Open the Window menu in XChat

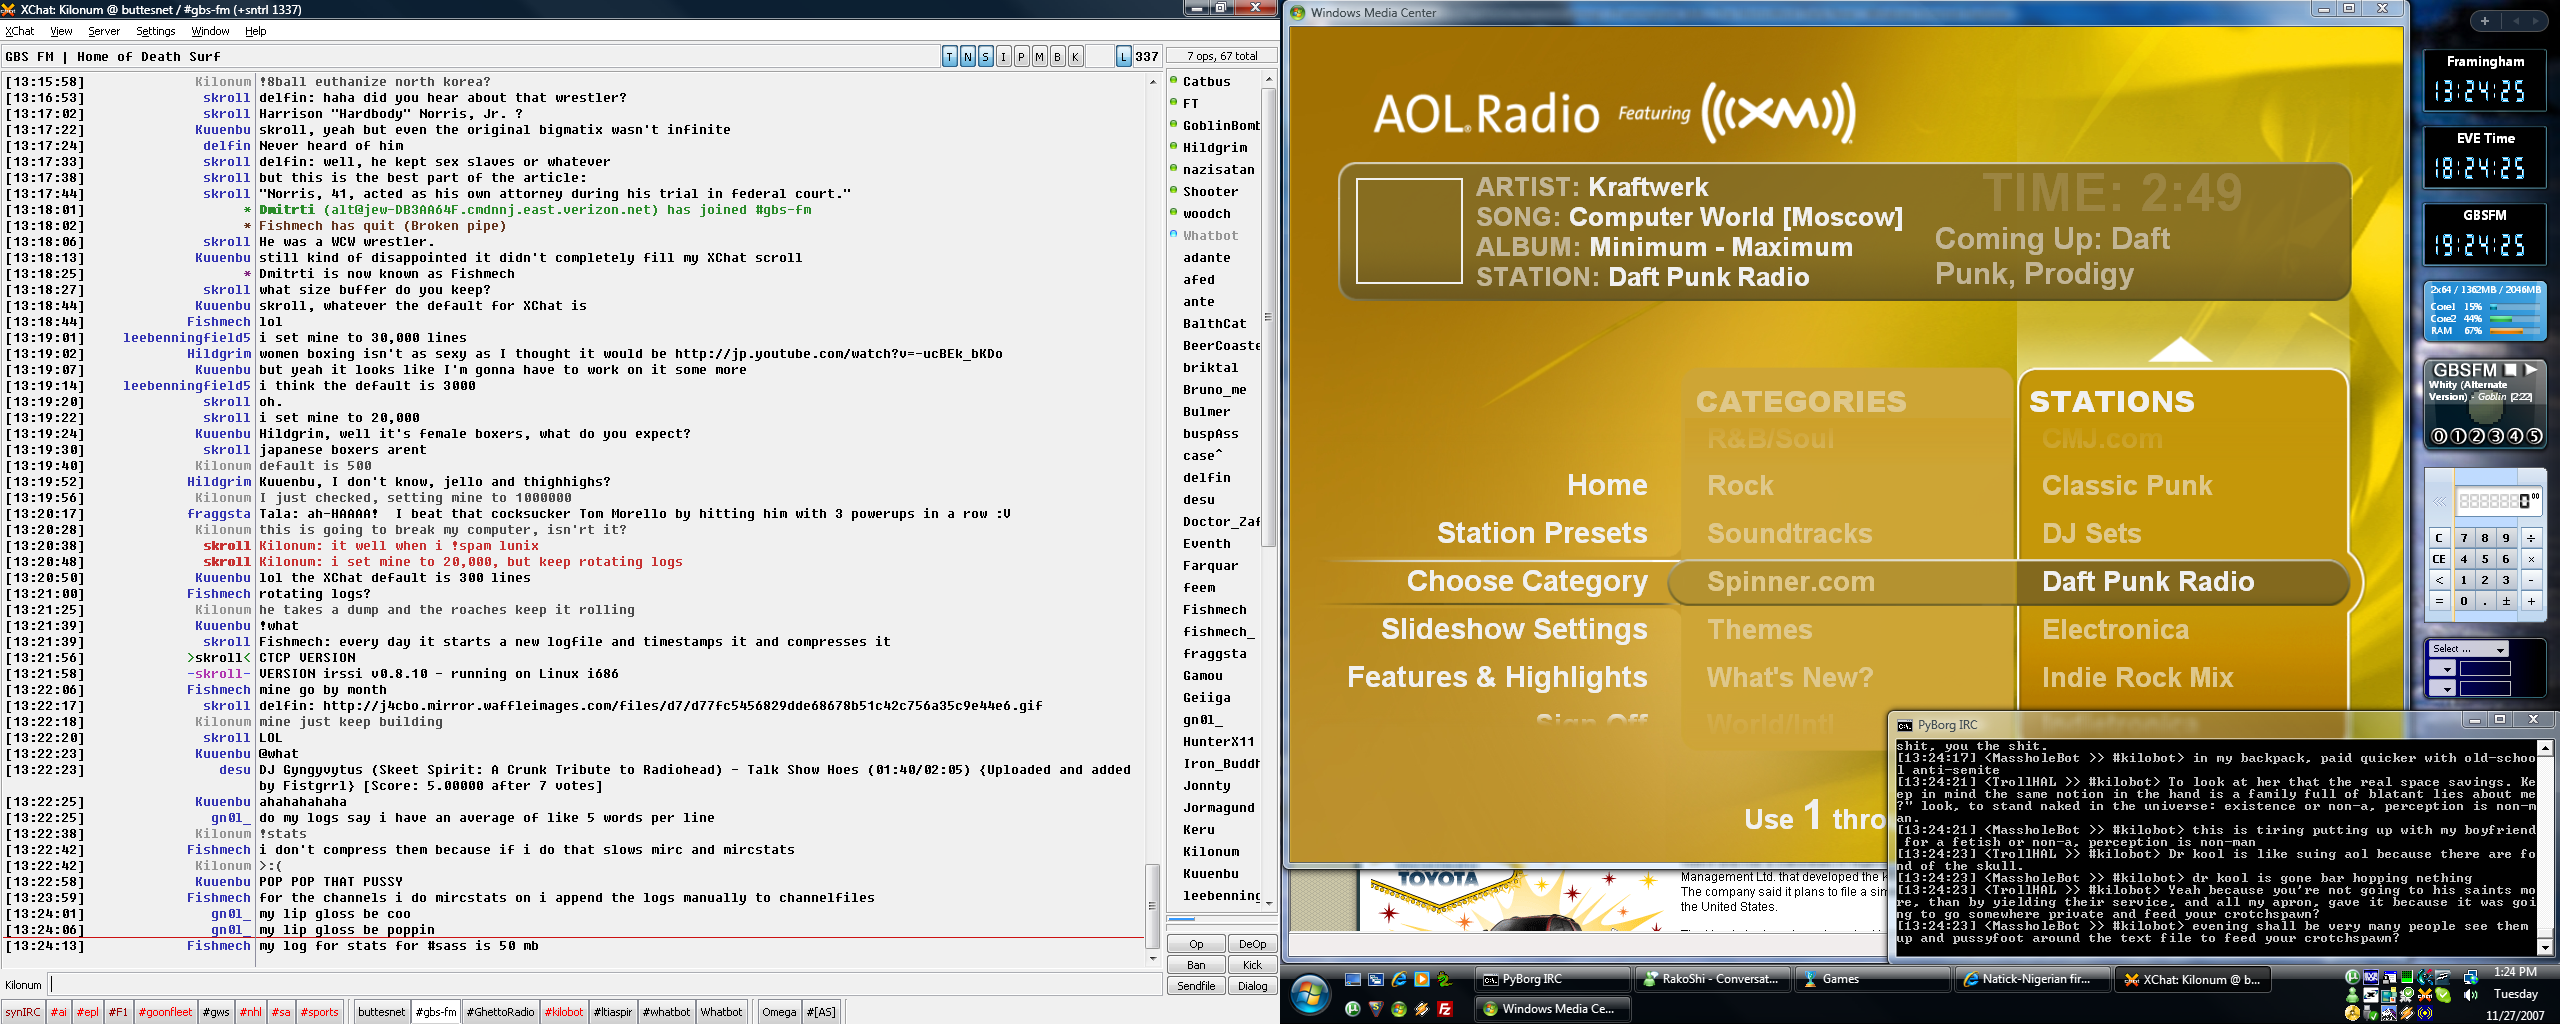tap(211, 31)
